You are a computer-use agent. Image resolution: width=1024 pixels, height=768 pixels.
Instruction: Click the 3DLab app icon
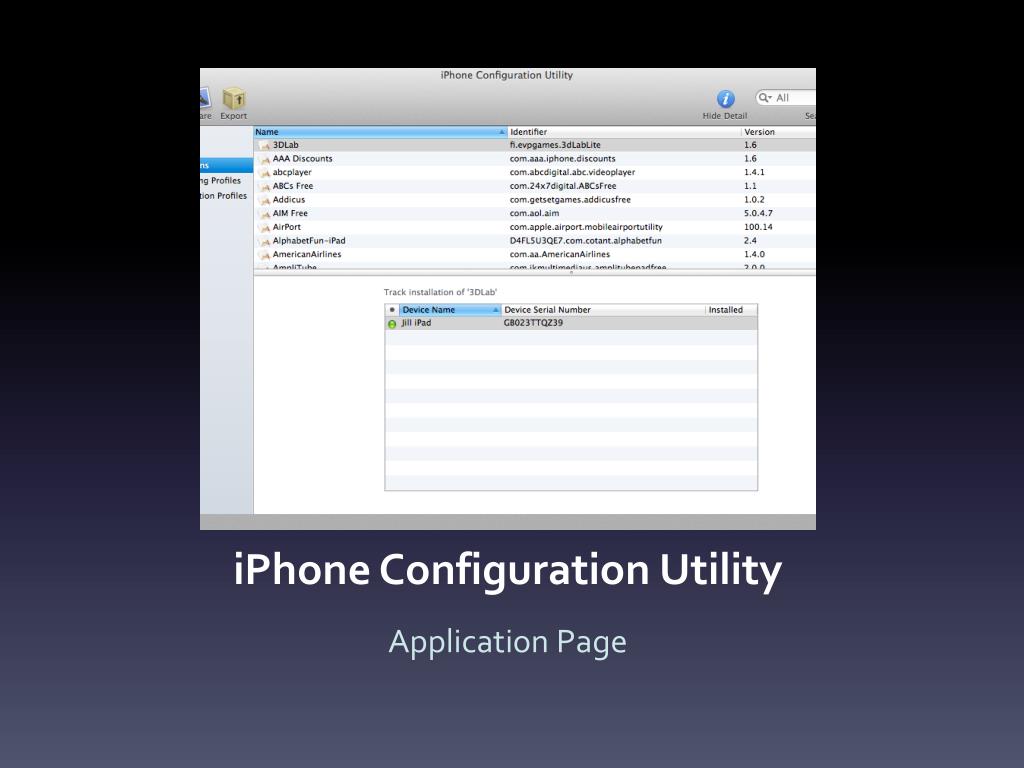click(x=264, y=146)
